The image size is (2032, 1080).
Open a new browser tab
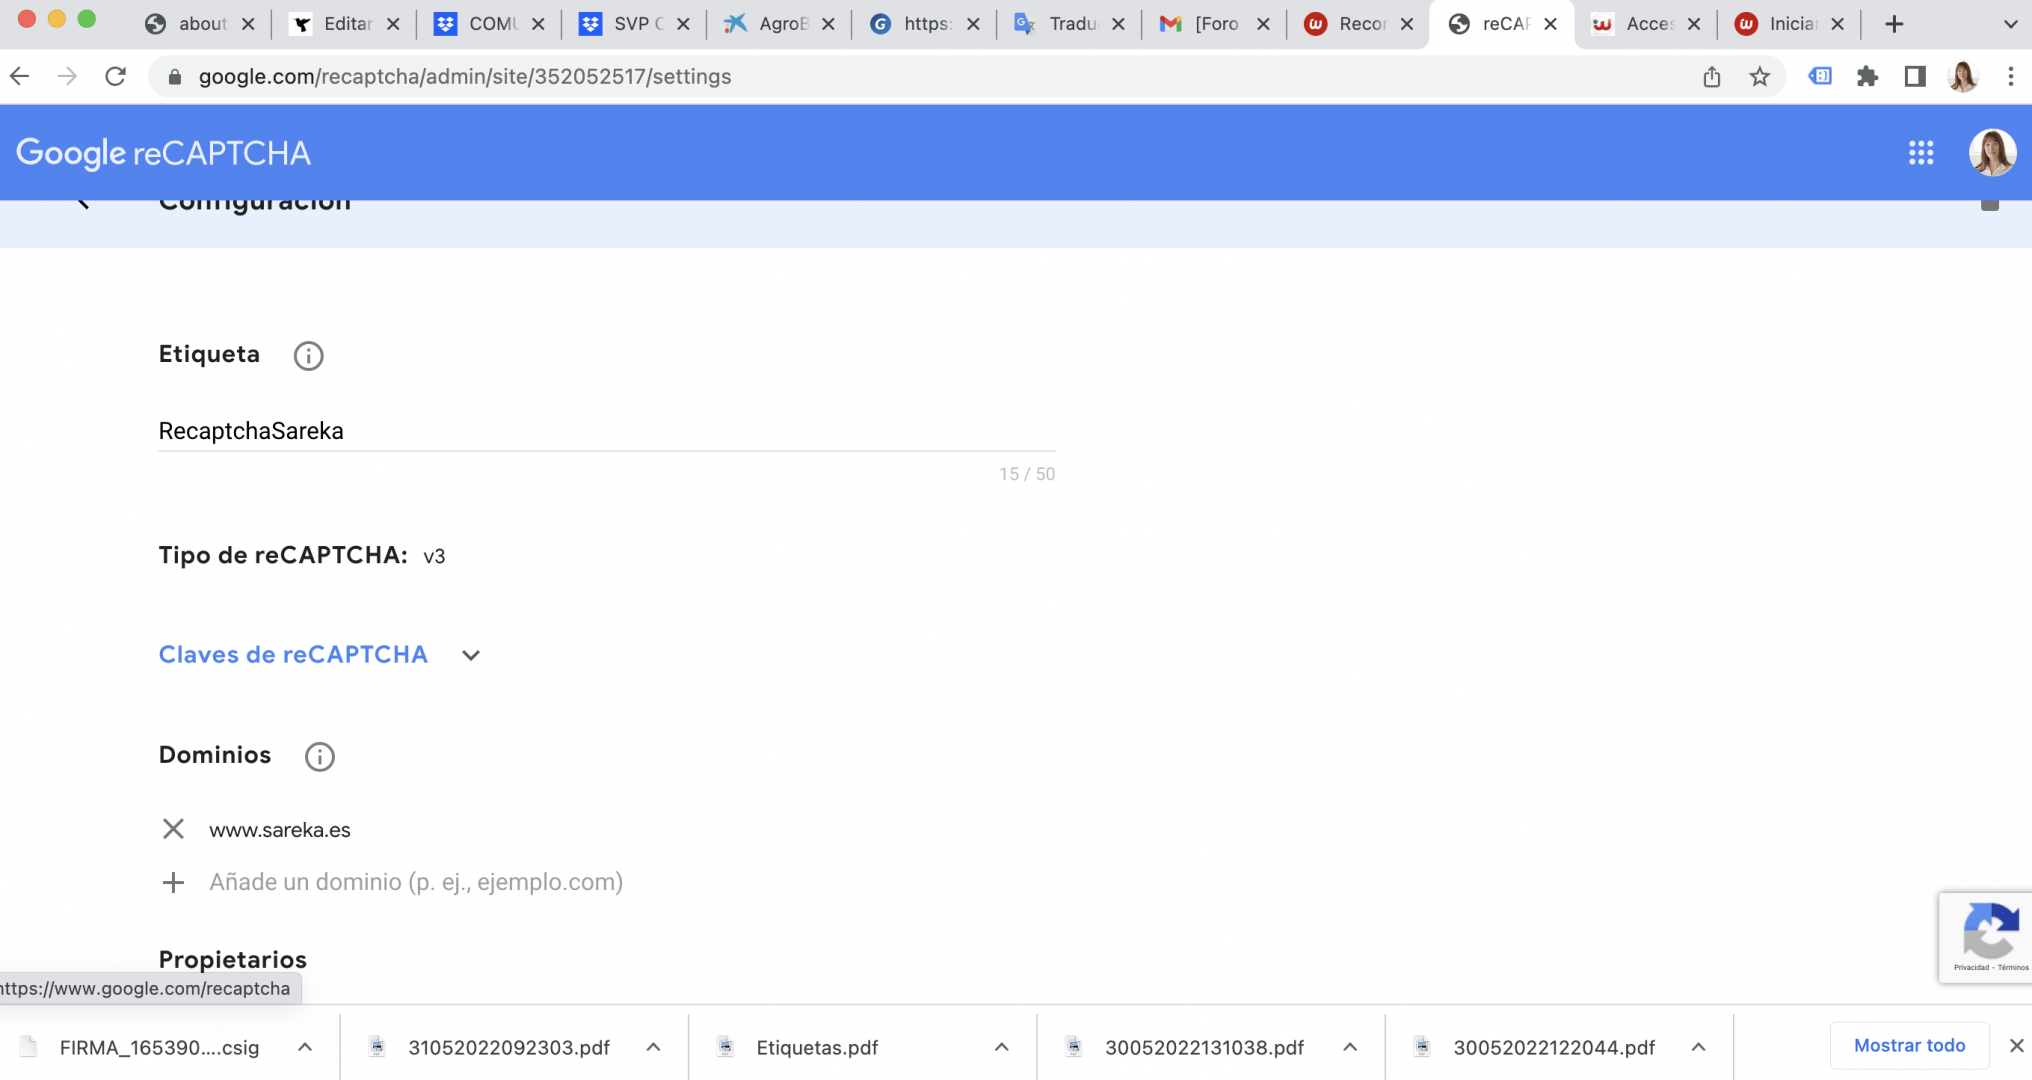tap(1894, 24)
